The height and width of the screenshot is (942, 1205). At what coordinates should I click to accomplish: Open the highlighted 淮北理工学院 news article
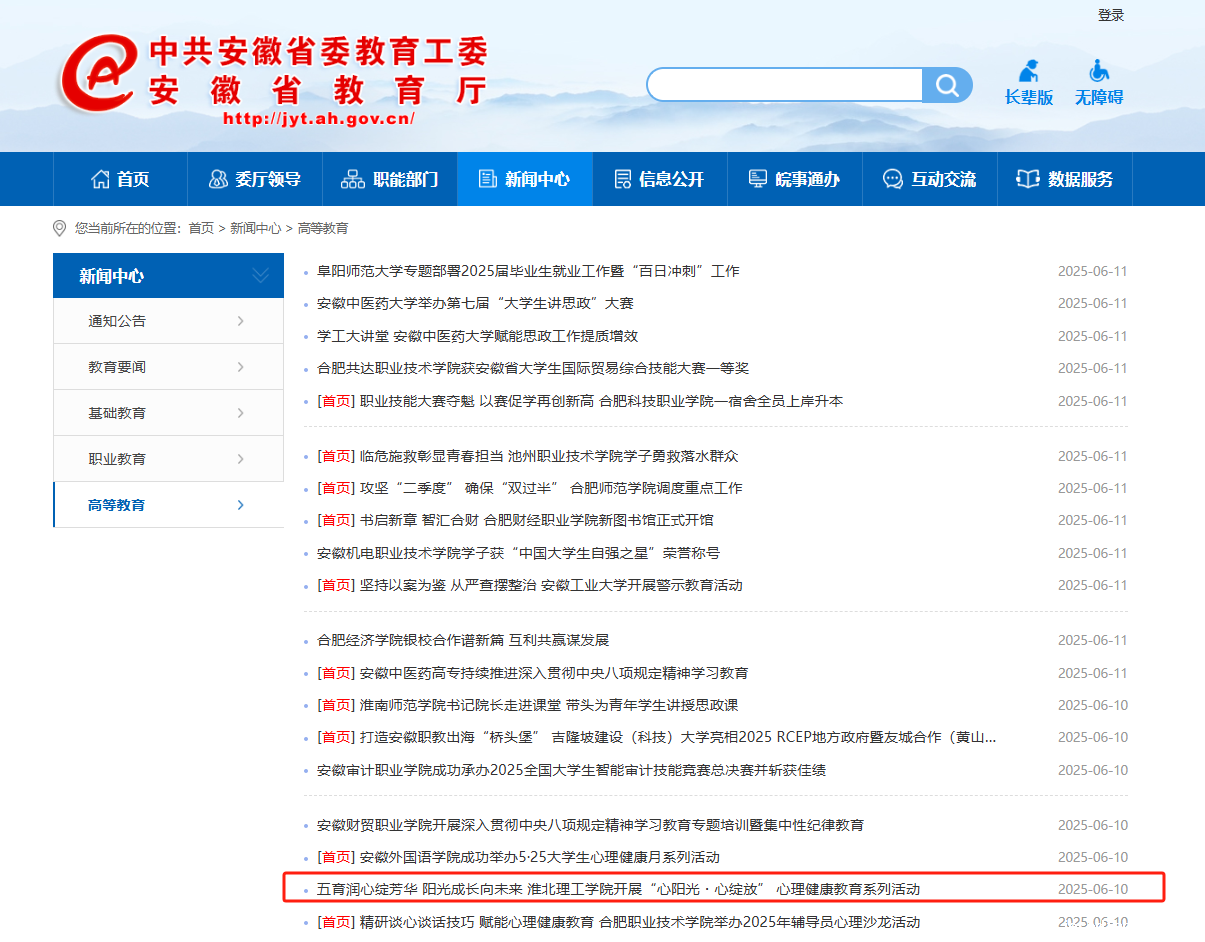coord(618,889)
